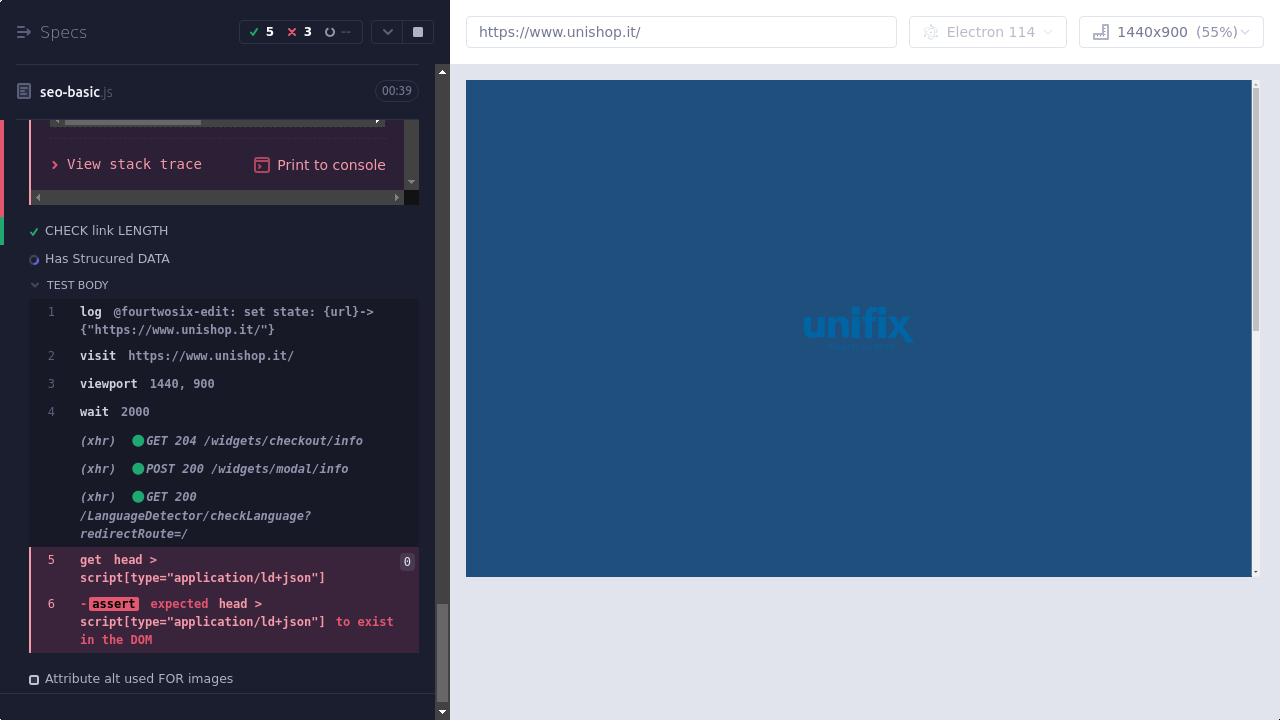Viewport: 1280px width, 720px height.
Task: Open the 1440x900 viewport dropdown
Action: tap(1171, 32)
